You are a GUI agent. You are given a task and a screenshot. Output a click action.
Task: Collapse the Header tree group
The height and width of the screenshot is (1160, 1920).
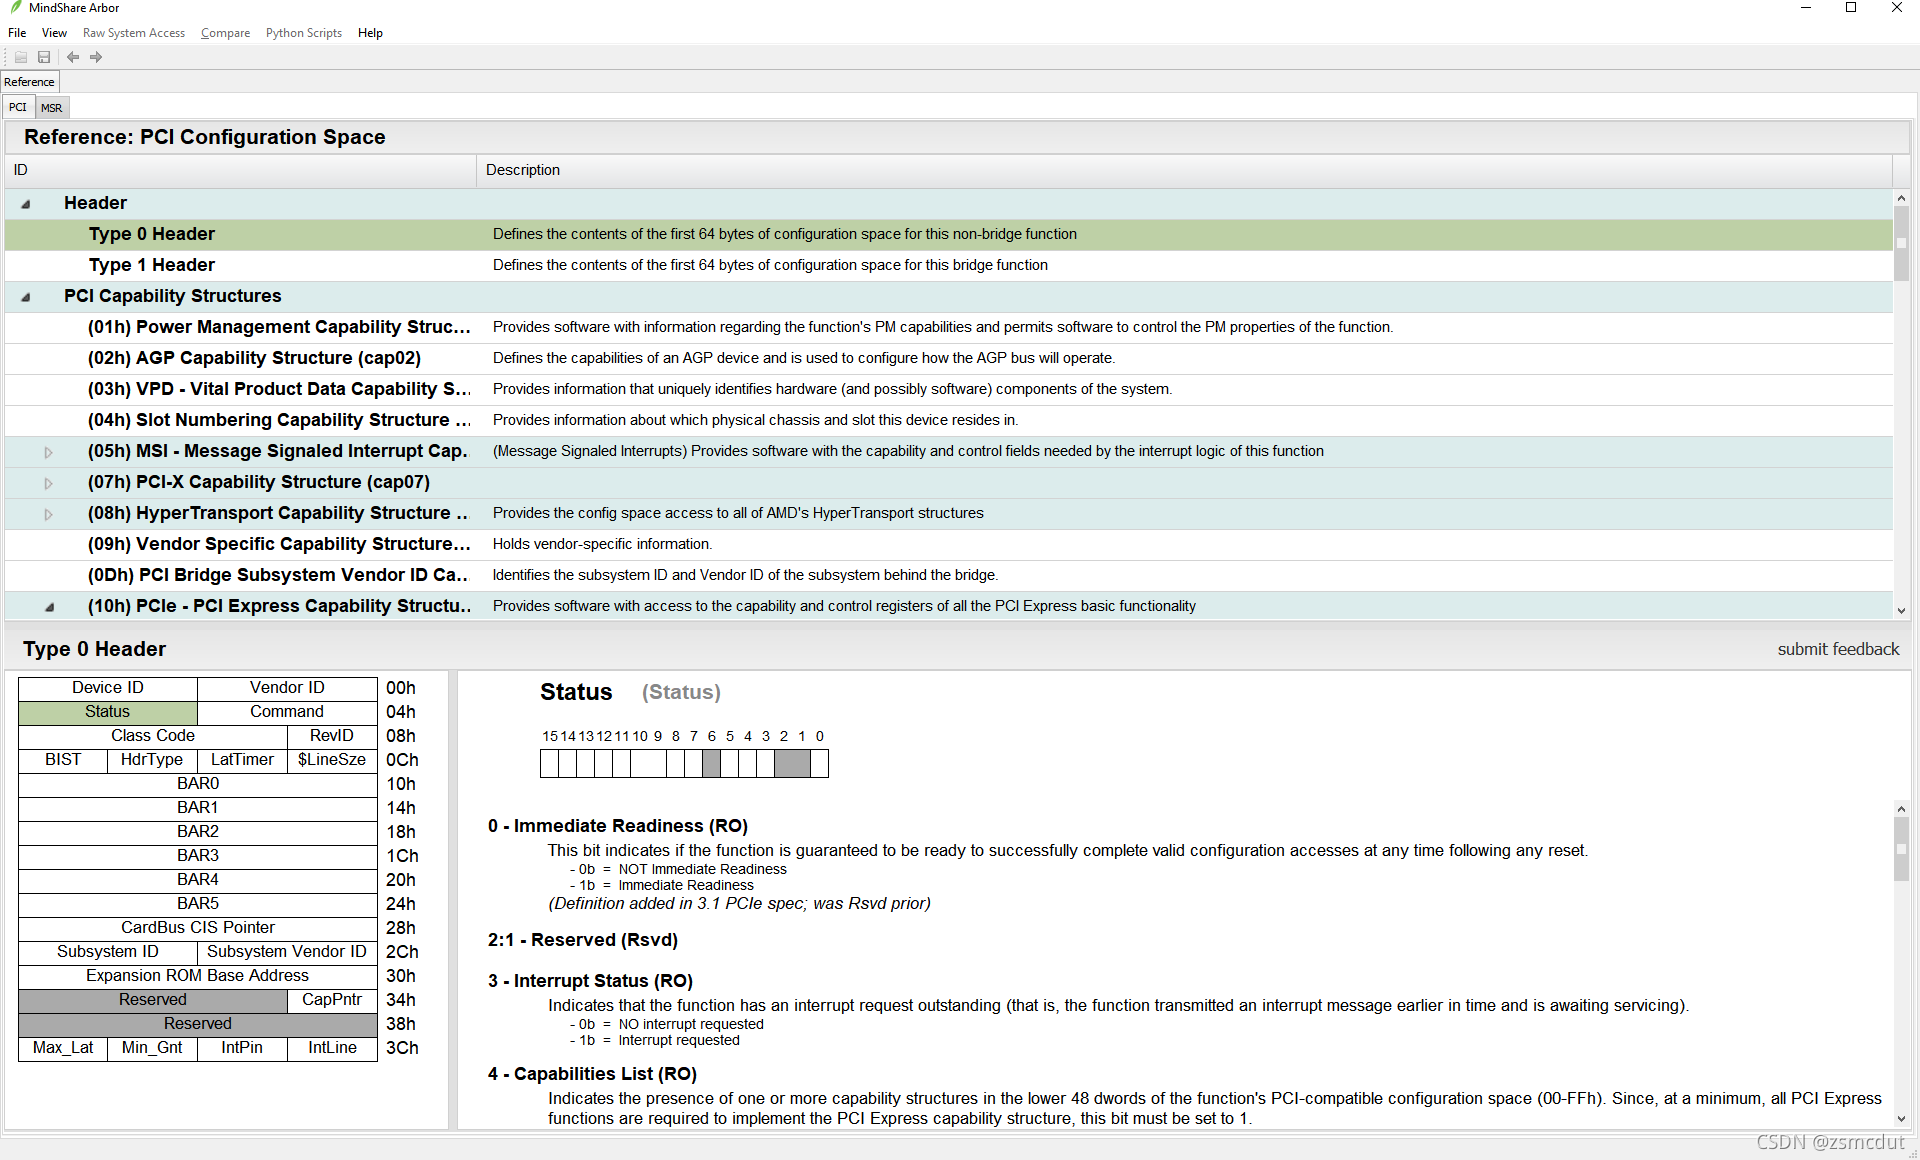26,204
